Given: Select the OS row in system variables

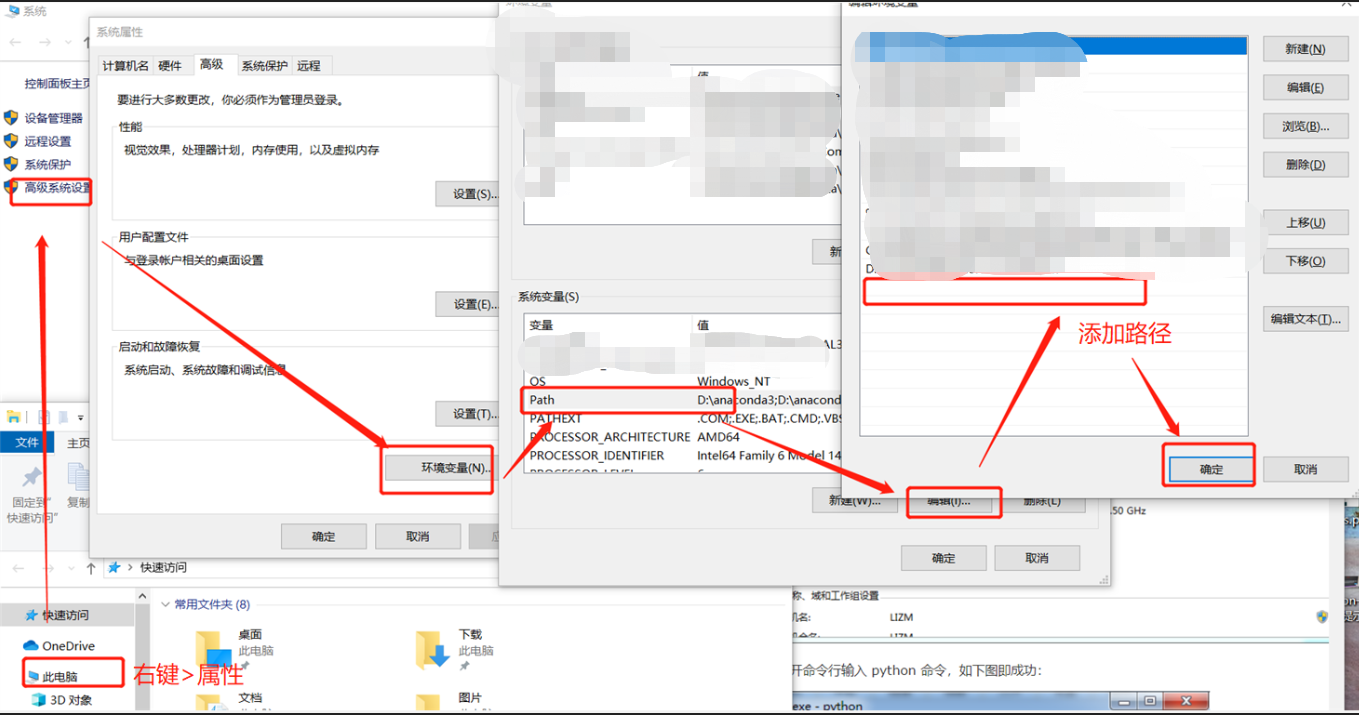Looking at the screenshot, I should [680, 381].
